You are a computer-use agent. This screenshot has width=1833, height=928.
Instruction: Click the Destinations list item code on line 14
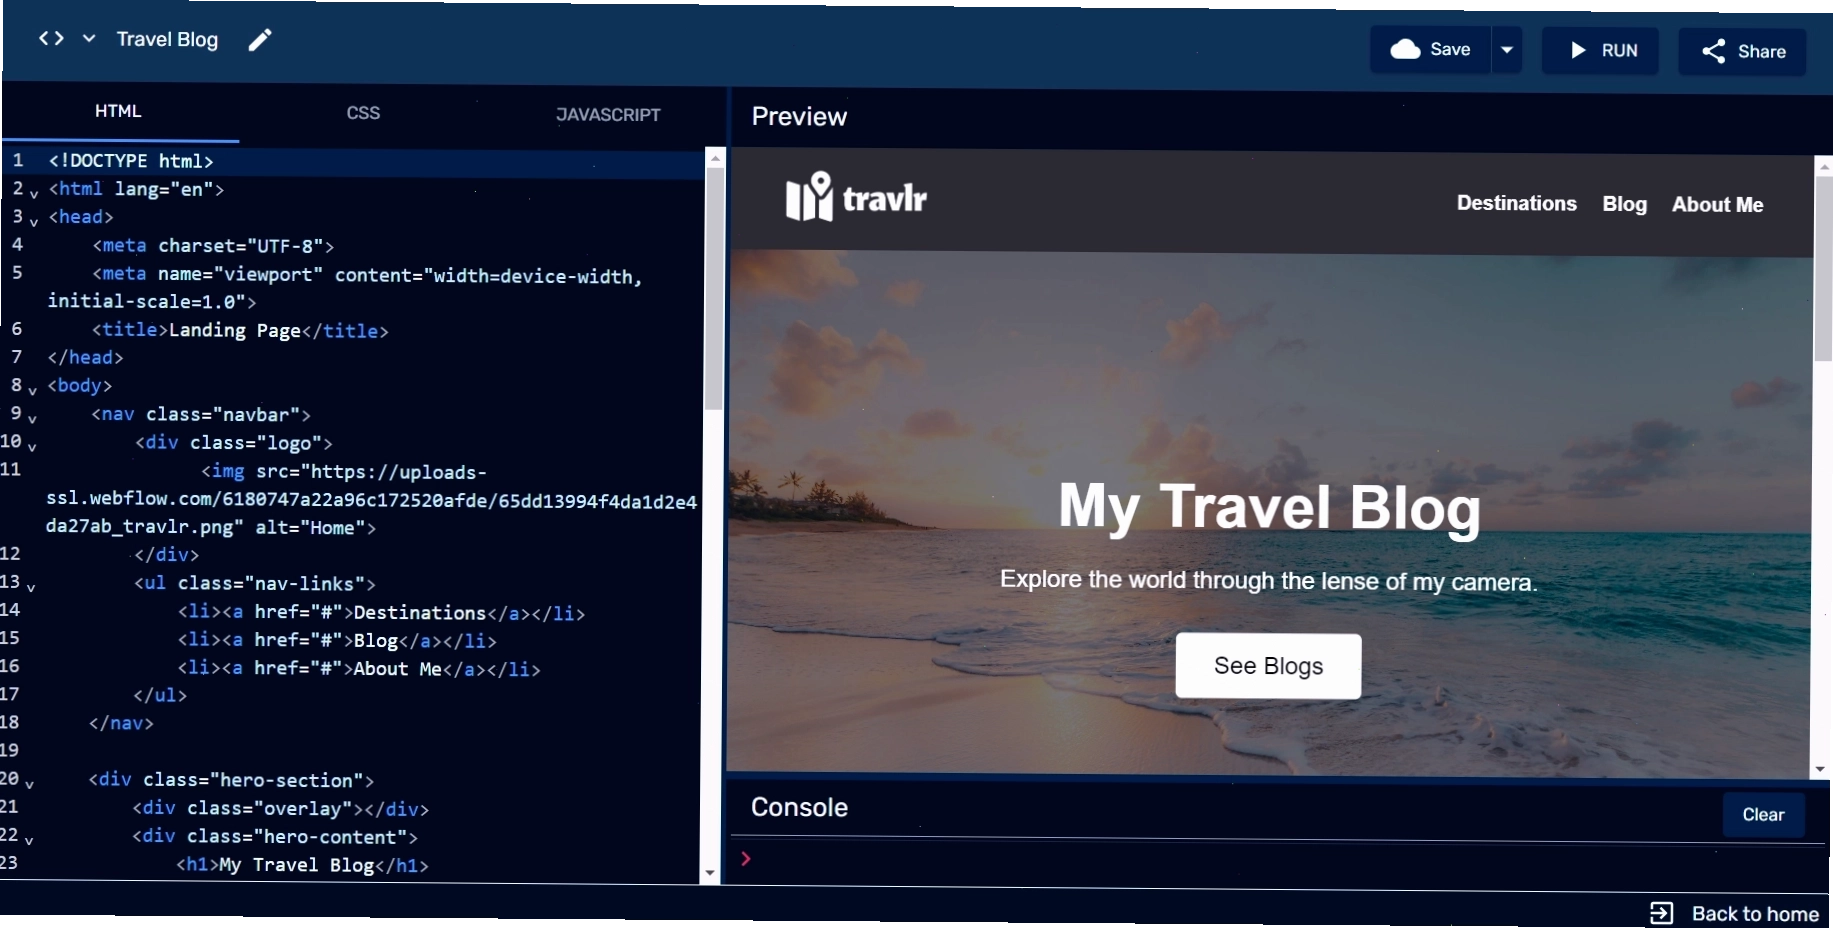pyautogui.click(x=381, y=612)
